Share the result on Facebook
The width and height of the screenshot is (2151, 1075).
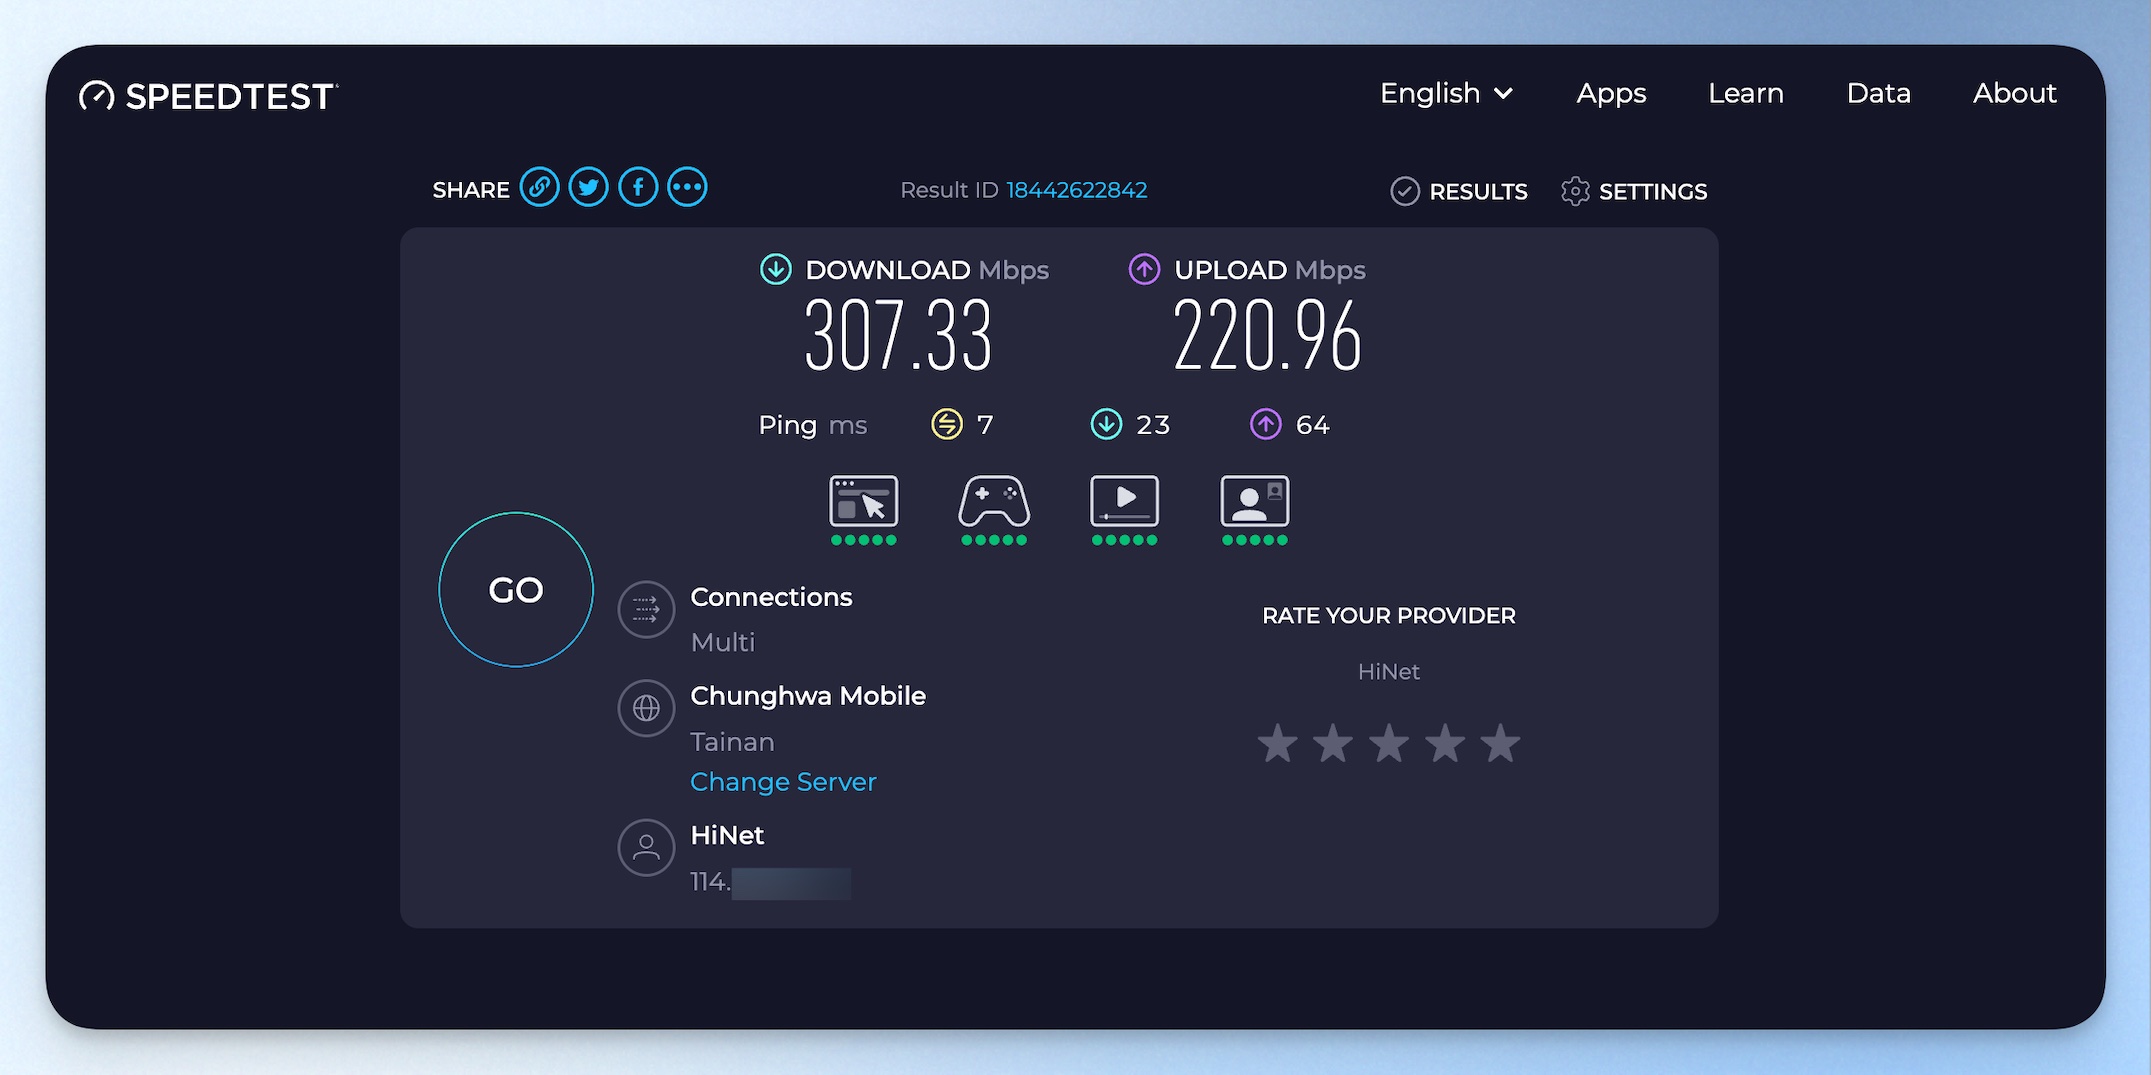[x=638, y=188]
